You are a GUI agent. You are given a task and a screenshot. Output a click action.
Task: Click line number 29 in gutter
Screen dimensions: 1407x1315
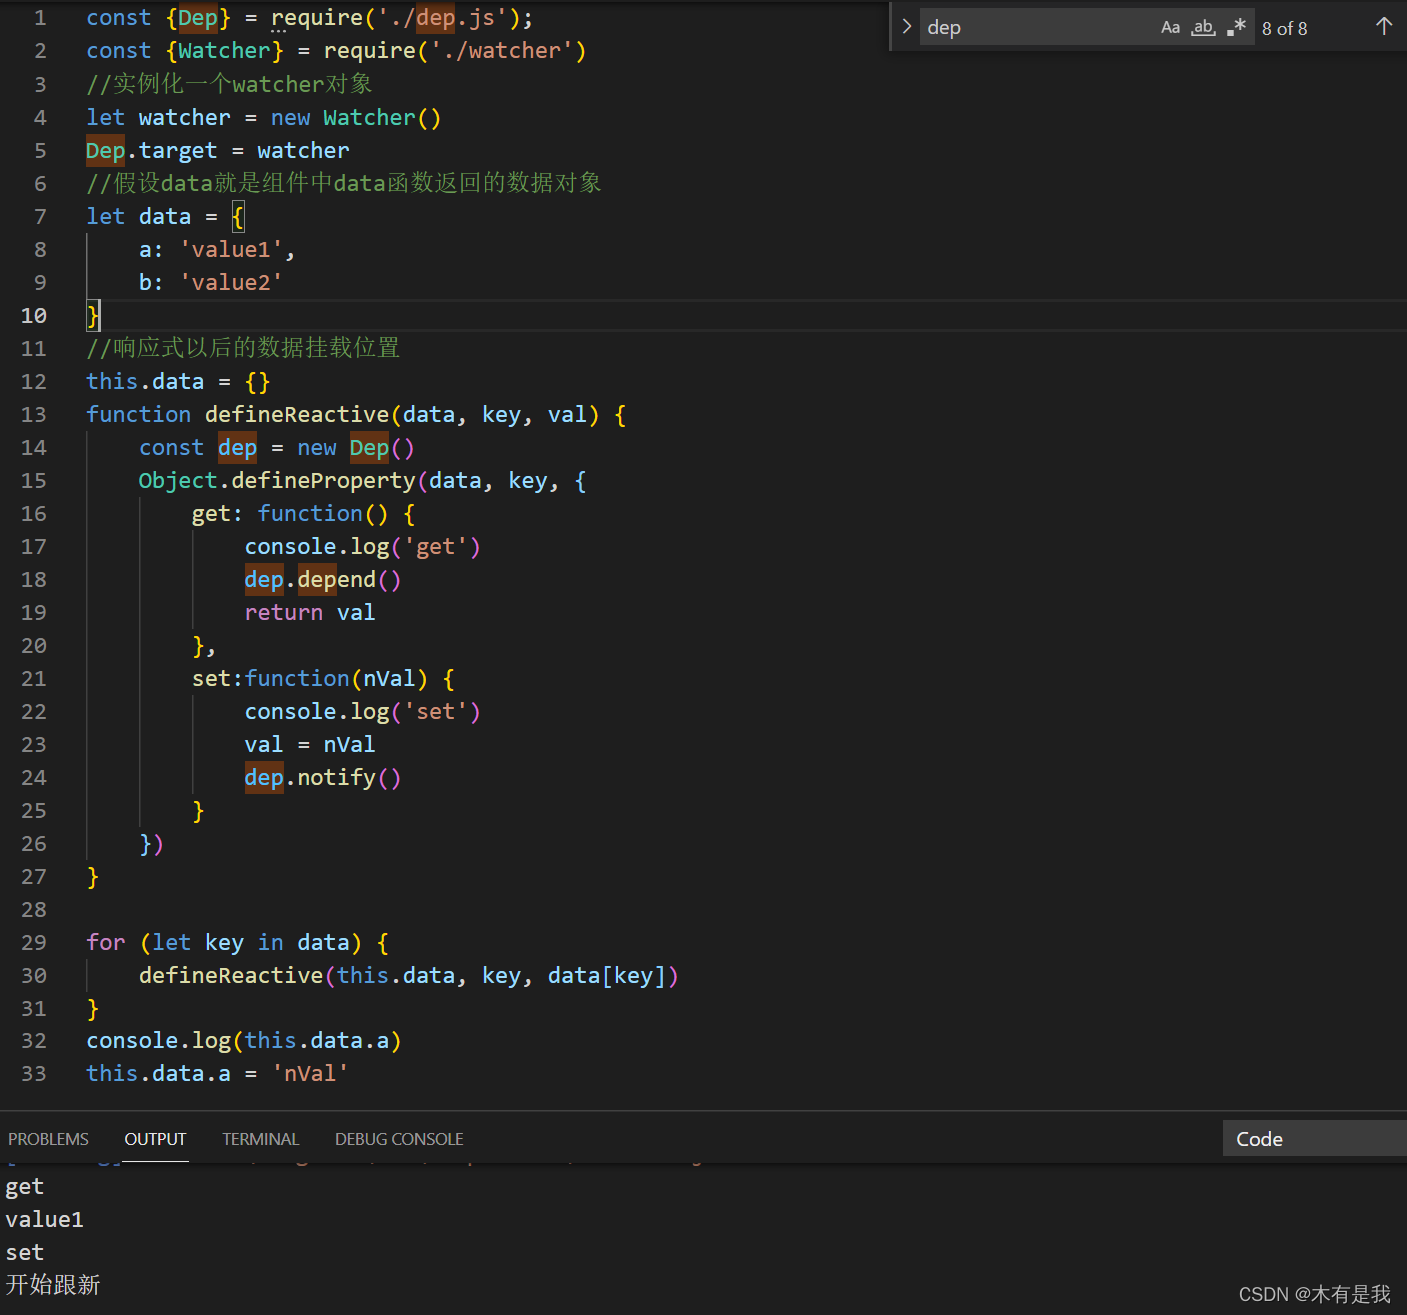click(x=34, y=943)
